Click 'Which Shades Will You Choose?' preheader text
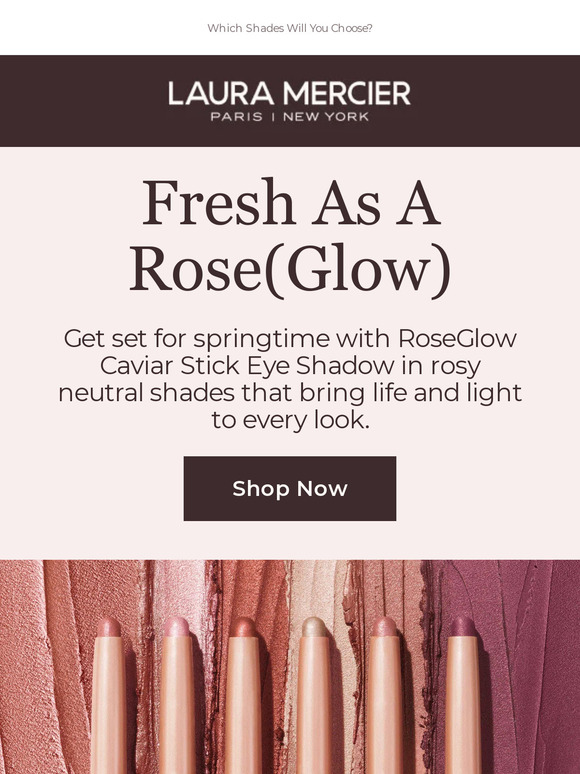This screenshot has height=774, width=580. [290, 28]
